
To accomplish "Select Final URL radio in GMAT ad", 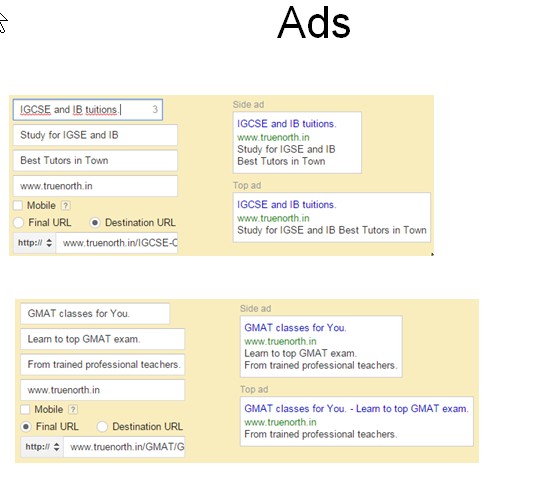I will (26, 427).
